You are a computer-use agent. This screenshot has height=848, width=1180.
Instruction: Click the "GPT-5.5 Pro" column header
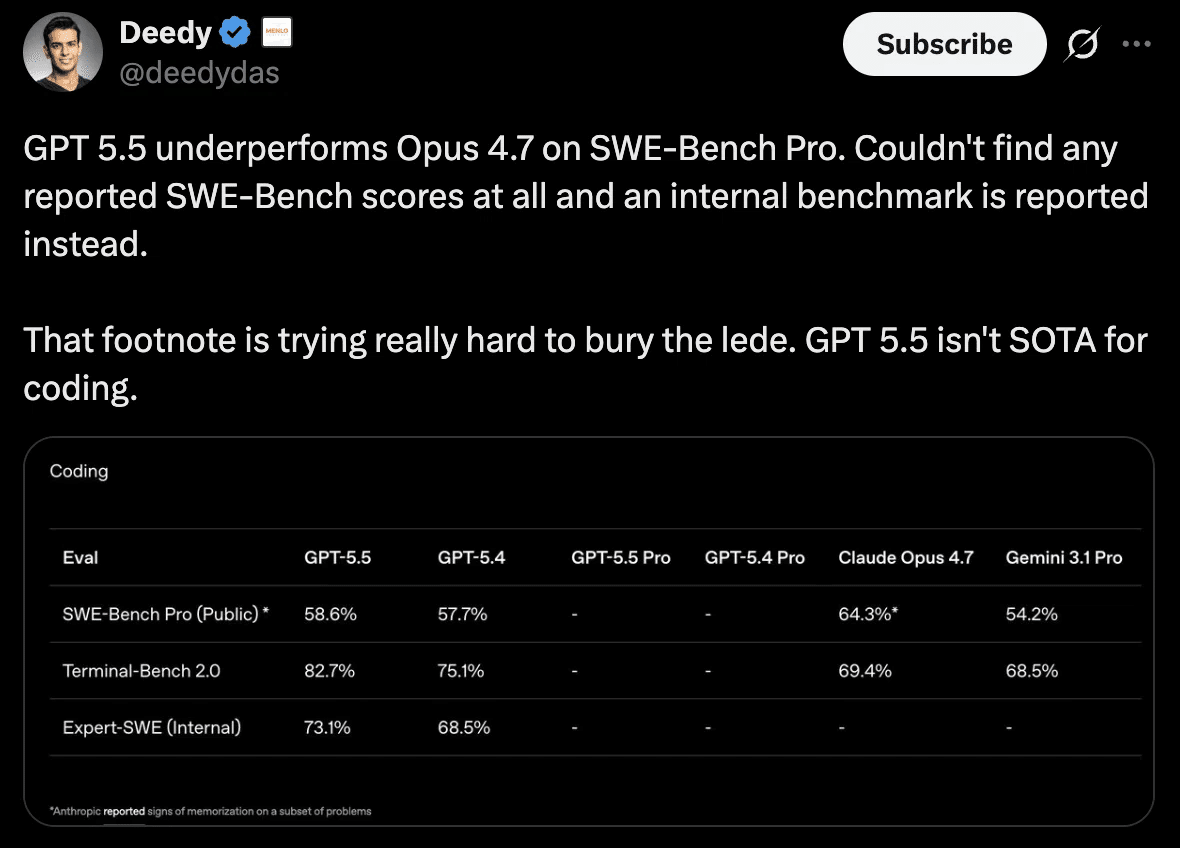pos(621,557)
